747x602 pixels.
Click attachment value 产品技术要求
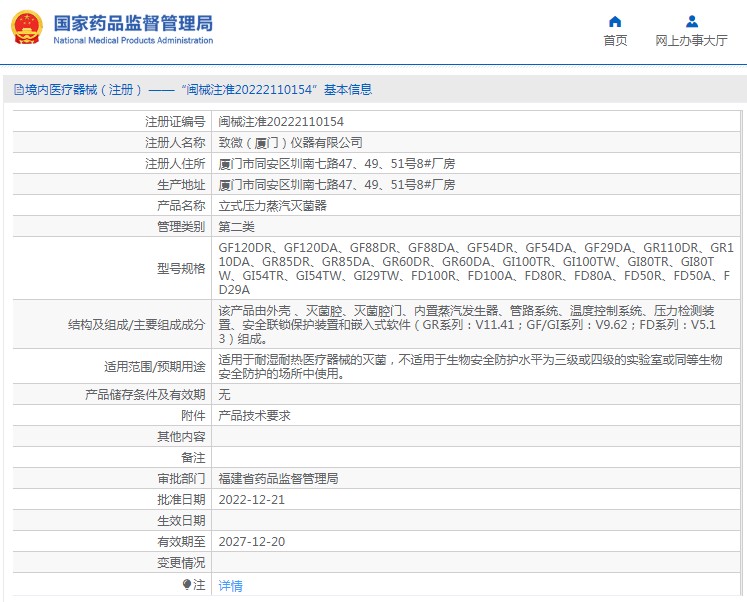[254, 416]
